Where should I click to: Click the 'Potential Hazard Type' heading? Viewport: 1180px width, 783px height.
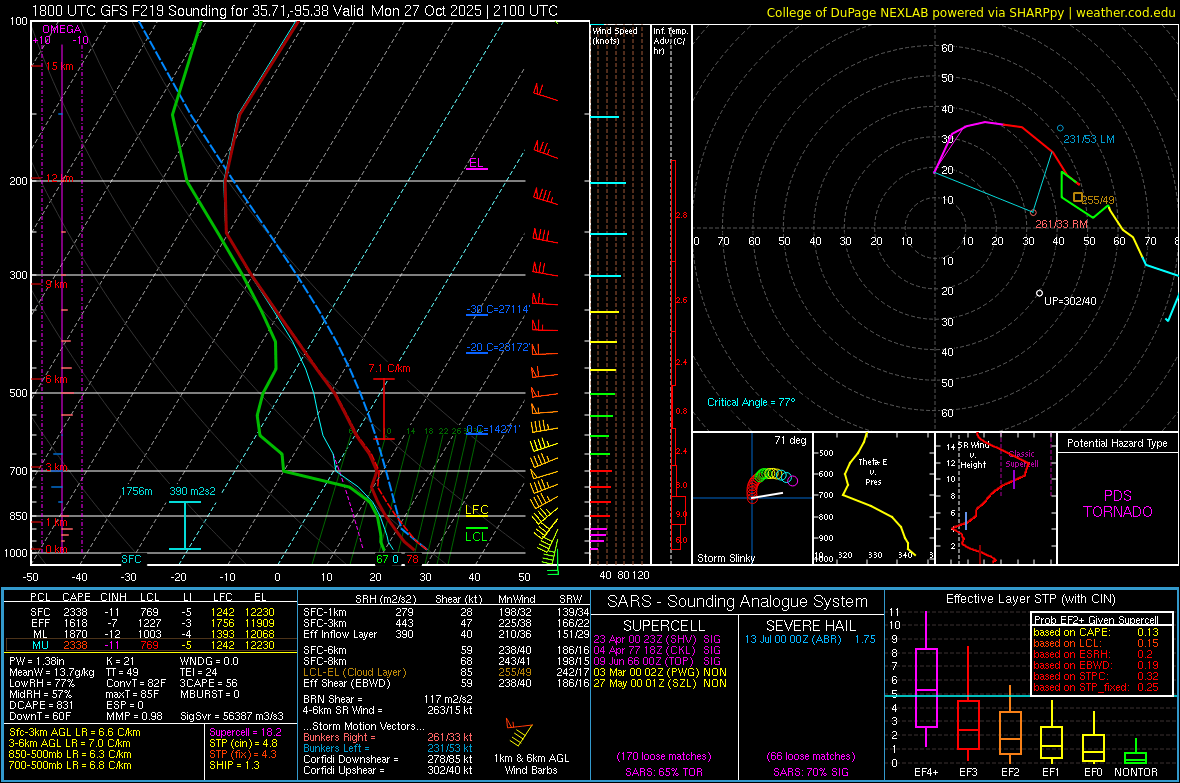tap(1117, 443)
